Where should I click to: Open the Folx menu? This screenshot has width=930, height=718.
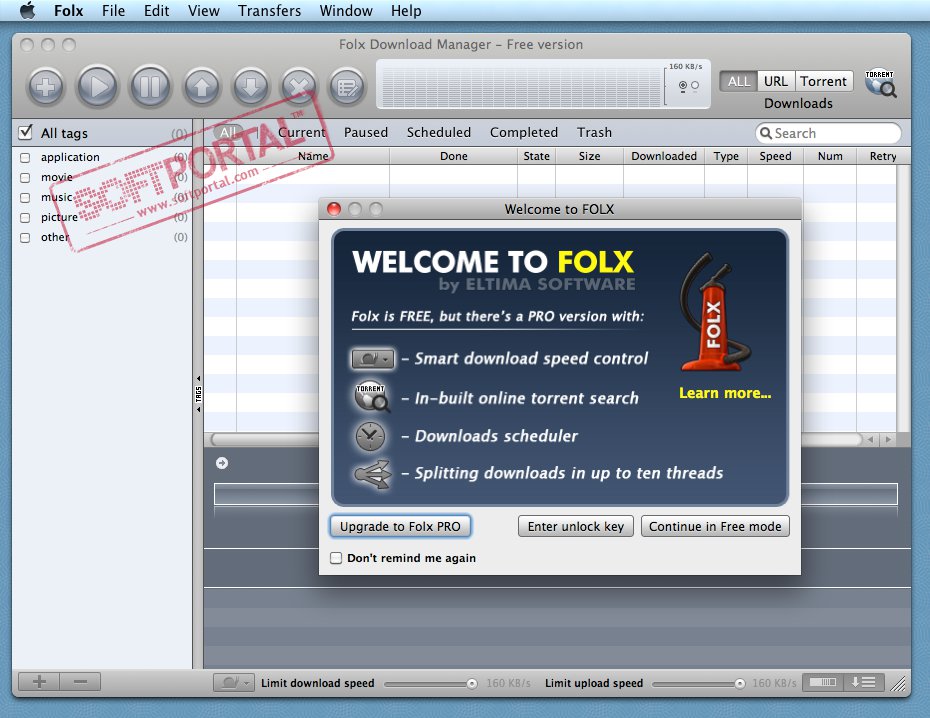coord(68,11)
